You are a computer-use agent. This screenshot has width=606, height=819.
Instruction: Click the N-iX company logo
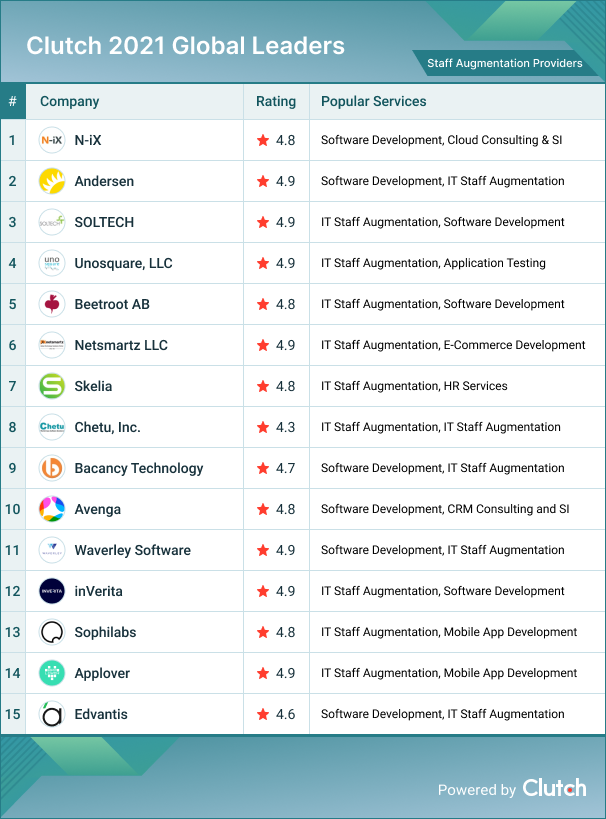52,140
